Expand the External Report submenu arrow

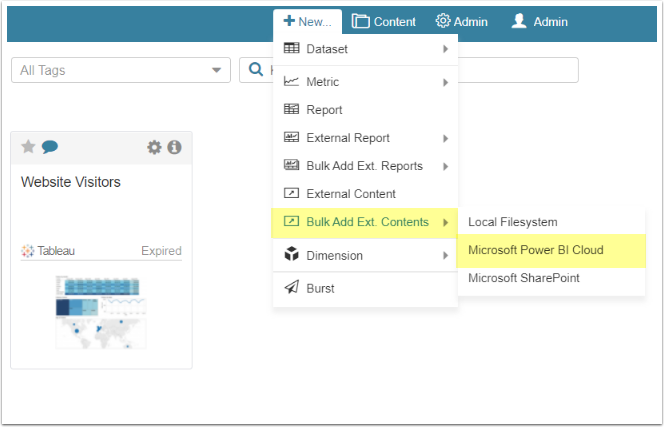[445, 138]
